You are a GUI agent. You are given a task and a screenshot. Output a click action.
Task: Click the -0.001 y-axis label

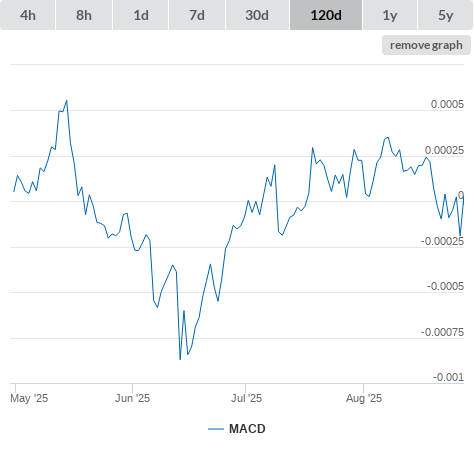448,377
